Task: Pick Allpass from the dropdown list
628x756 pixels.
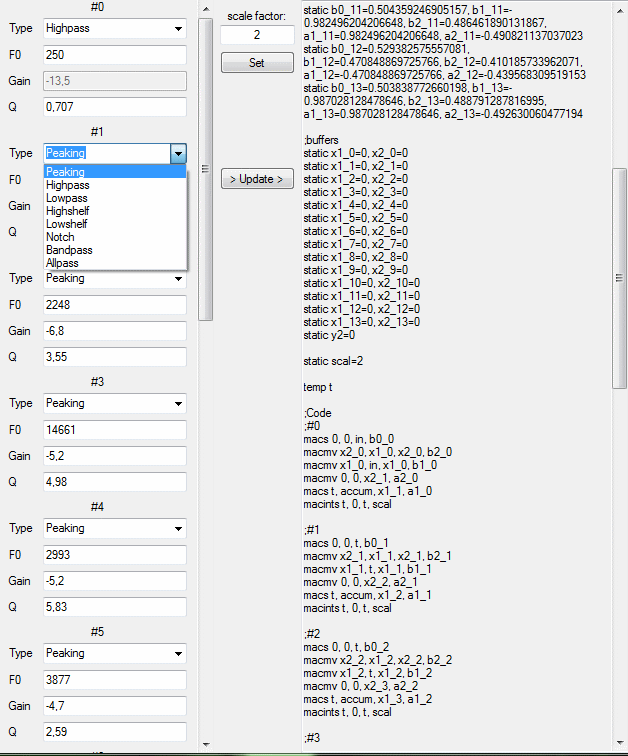Action: [x=62, y=263]
